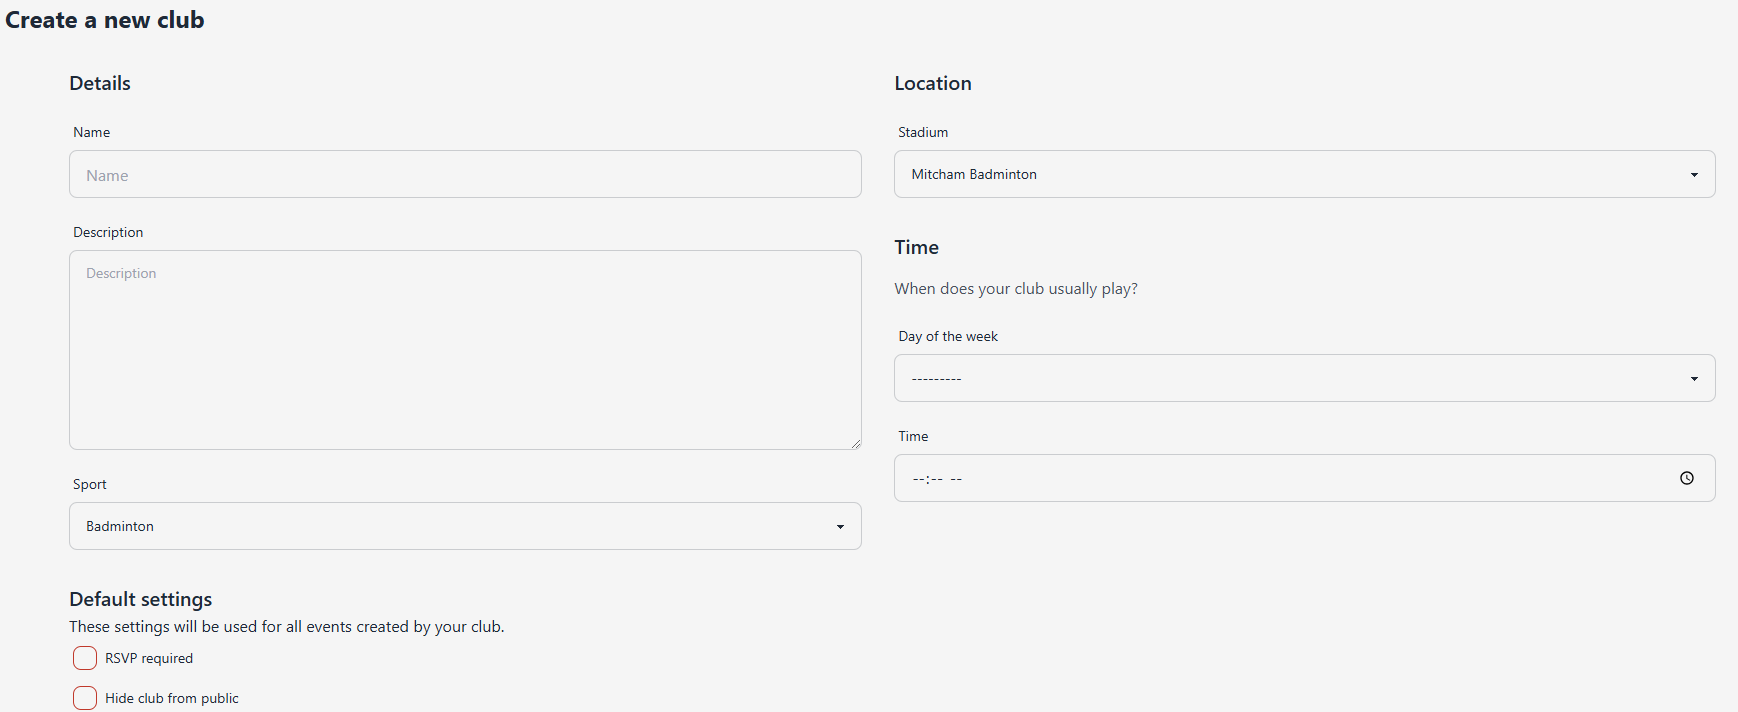Click the 'Sport' field label
The height and width of the screenshot is (712, 1738).
(x=89, y=484)
